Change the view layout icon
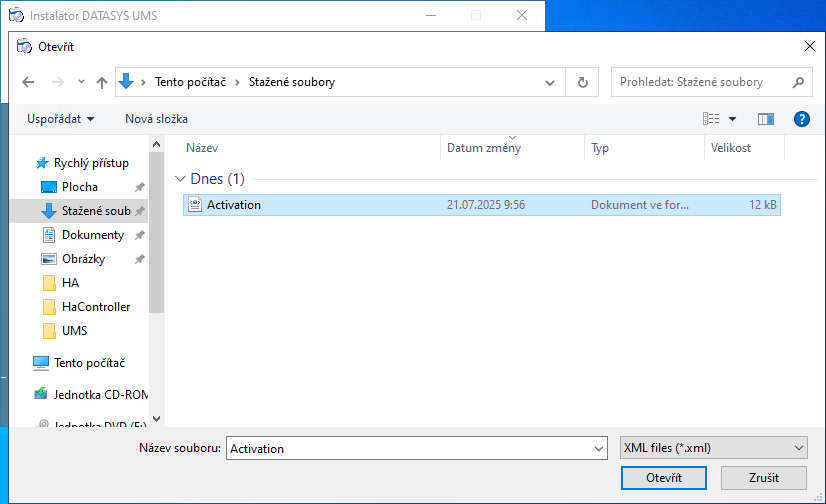The image size is (826, 504). click(711, 119)
